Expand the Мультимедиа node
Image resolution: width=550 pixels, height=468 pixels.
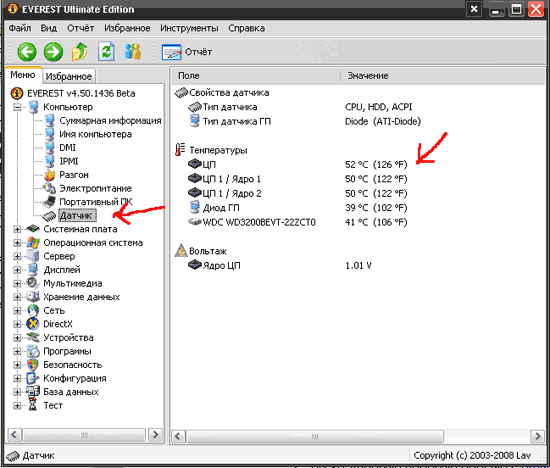pos(17,283)
